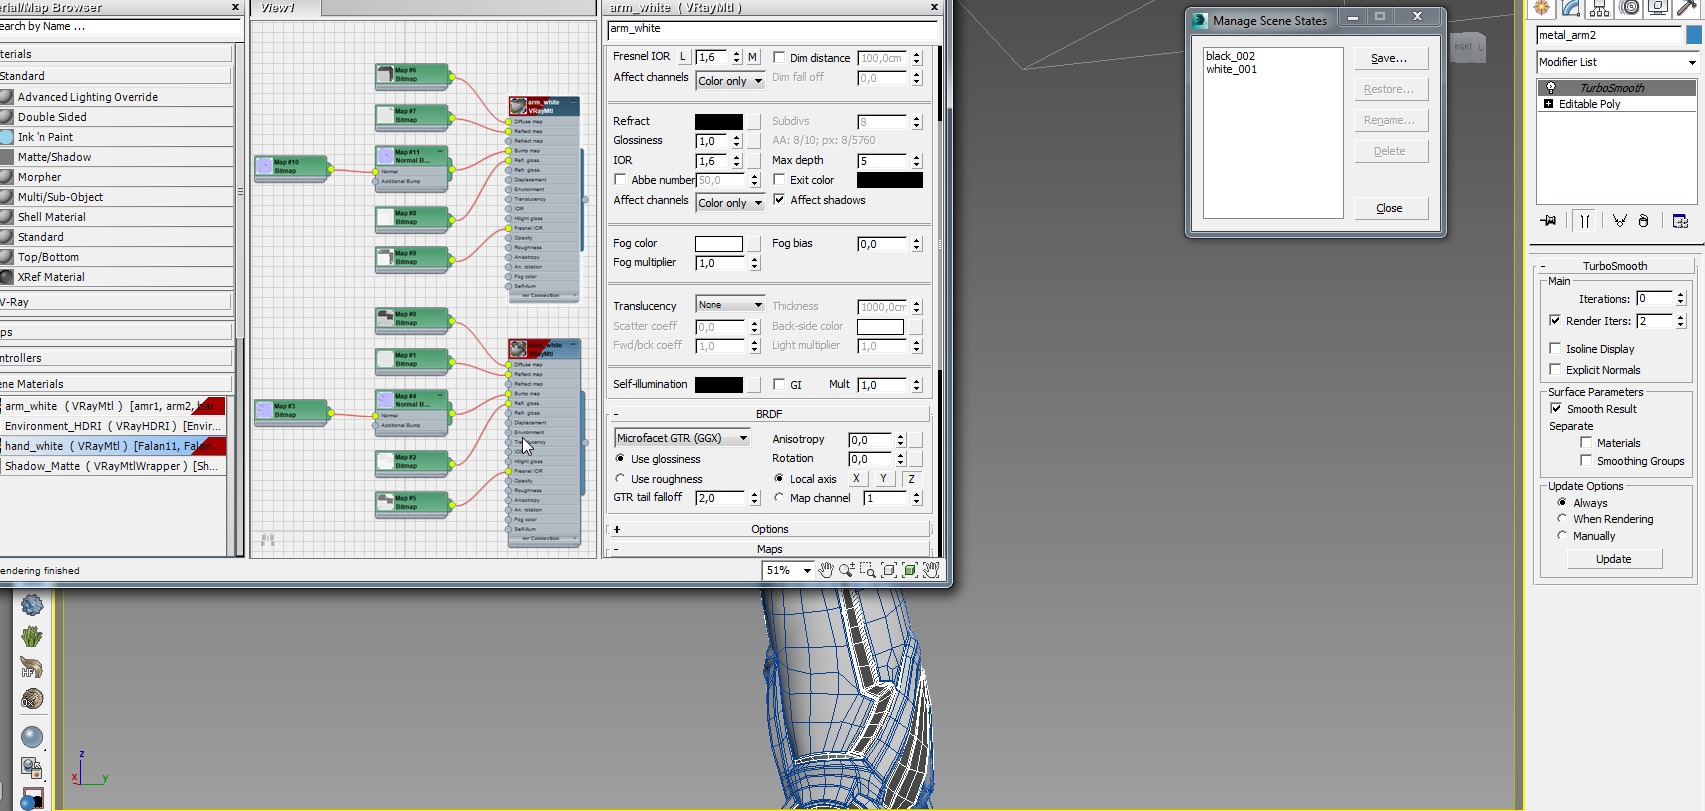Open the 51% zoom level dropdown
1705x811 pixels.
click(x=788, y=570)
